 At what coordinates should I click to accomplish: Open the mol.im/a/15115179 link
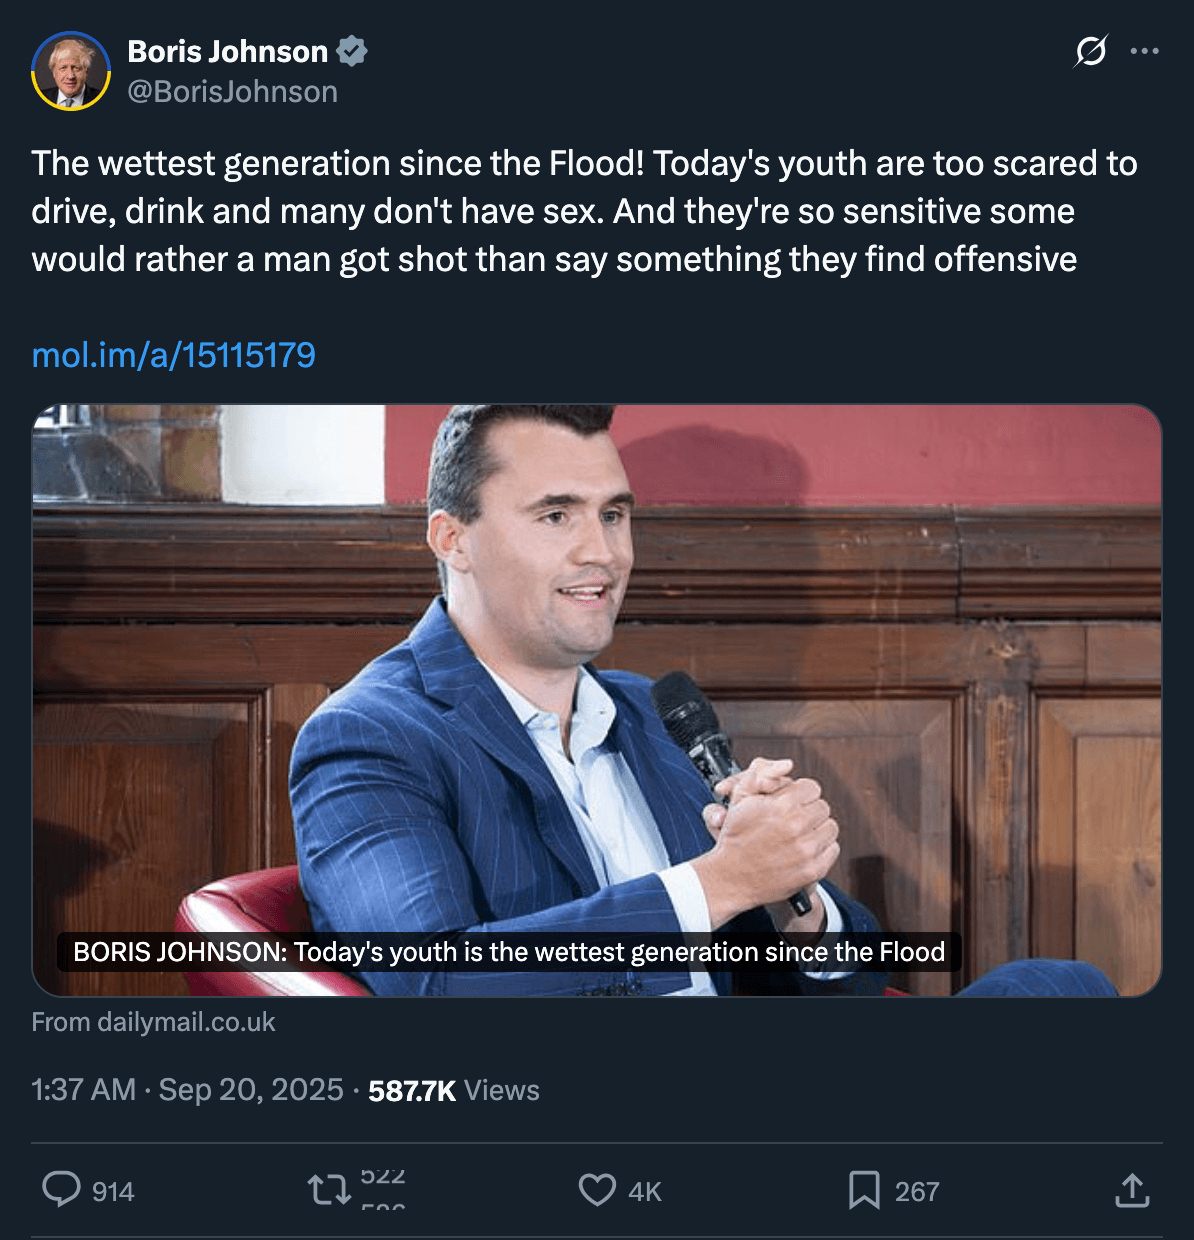click(174, 355)
